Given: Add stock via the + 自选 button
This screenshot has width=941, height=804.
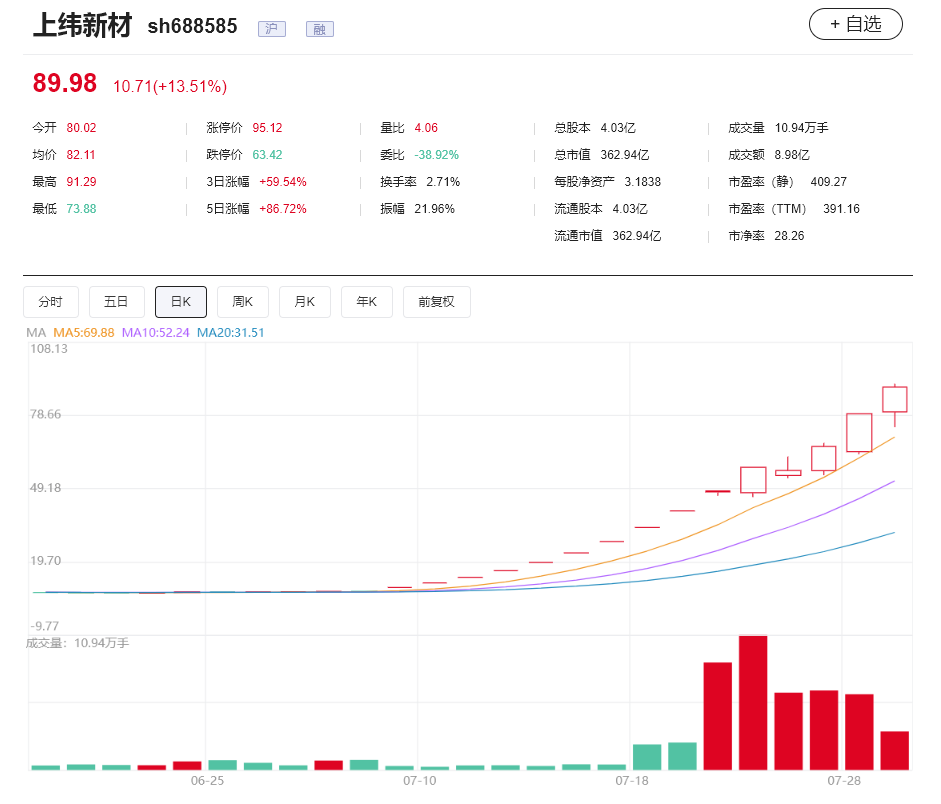Looking at the screenshot, I should [x=855, y=25].
